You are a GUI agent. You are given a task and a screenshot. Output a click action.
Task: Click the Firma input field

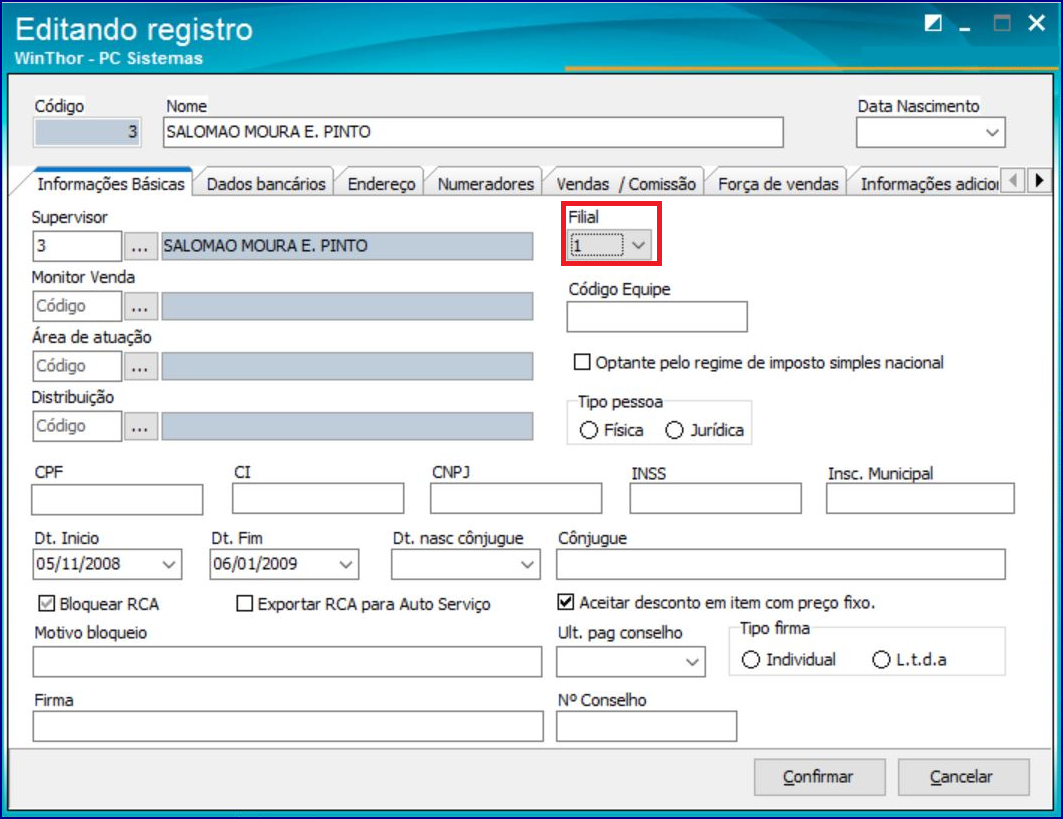[288, 727]
